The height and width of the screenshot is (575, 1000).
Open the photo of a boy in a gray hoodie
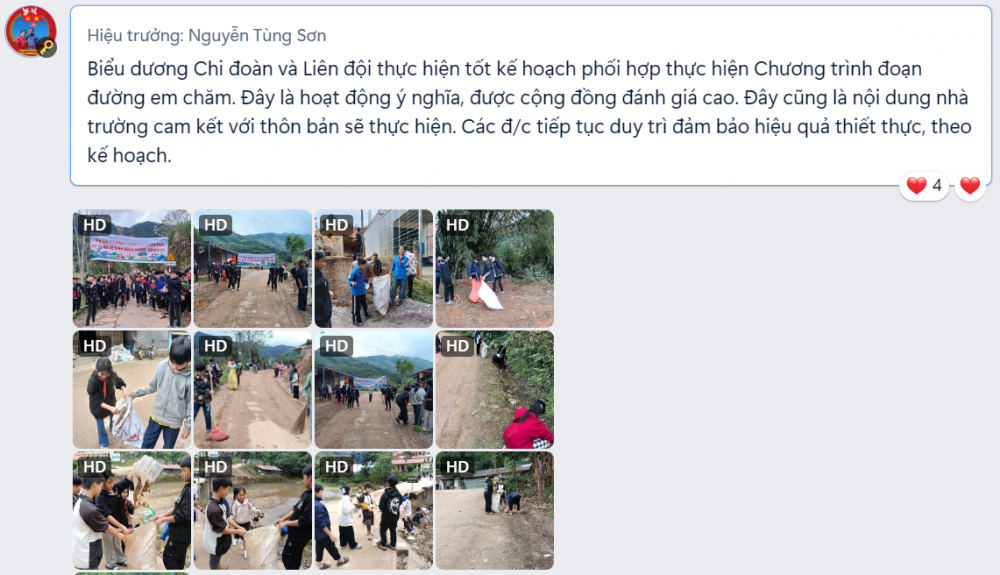131,389
